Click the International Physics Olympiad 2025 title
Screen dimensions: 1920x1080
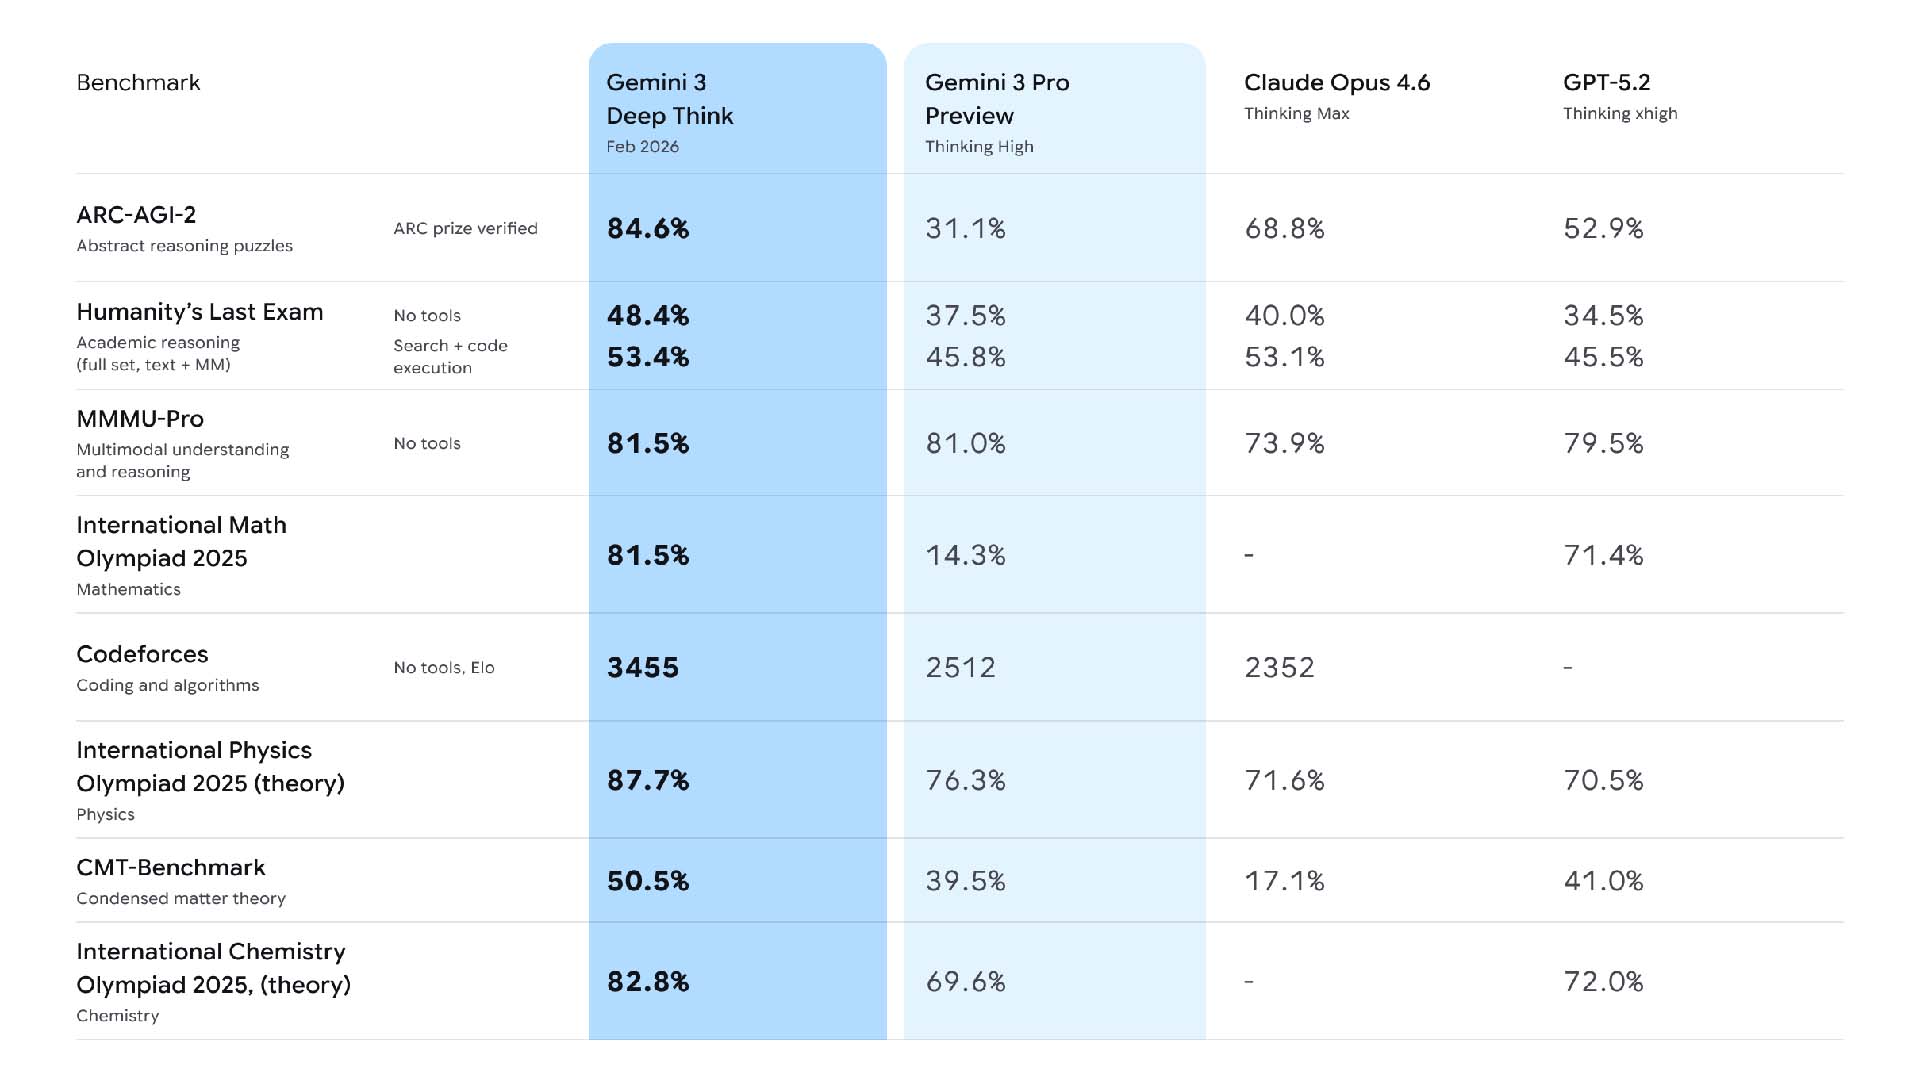tap(210, 766)
